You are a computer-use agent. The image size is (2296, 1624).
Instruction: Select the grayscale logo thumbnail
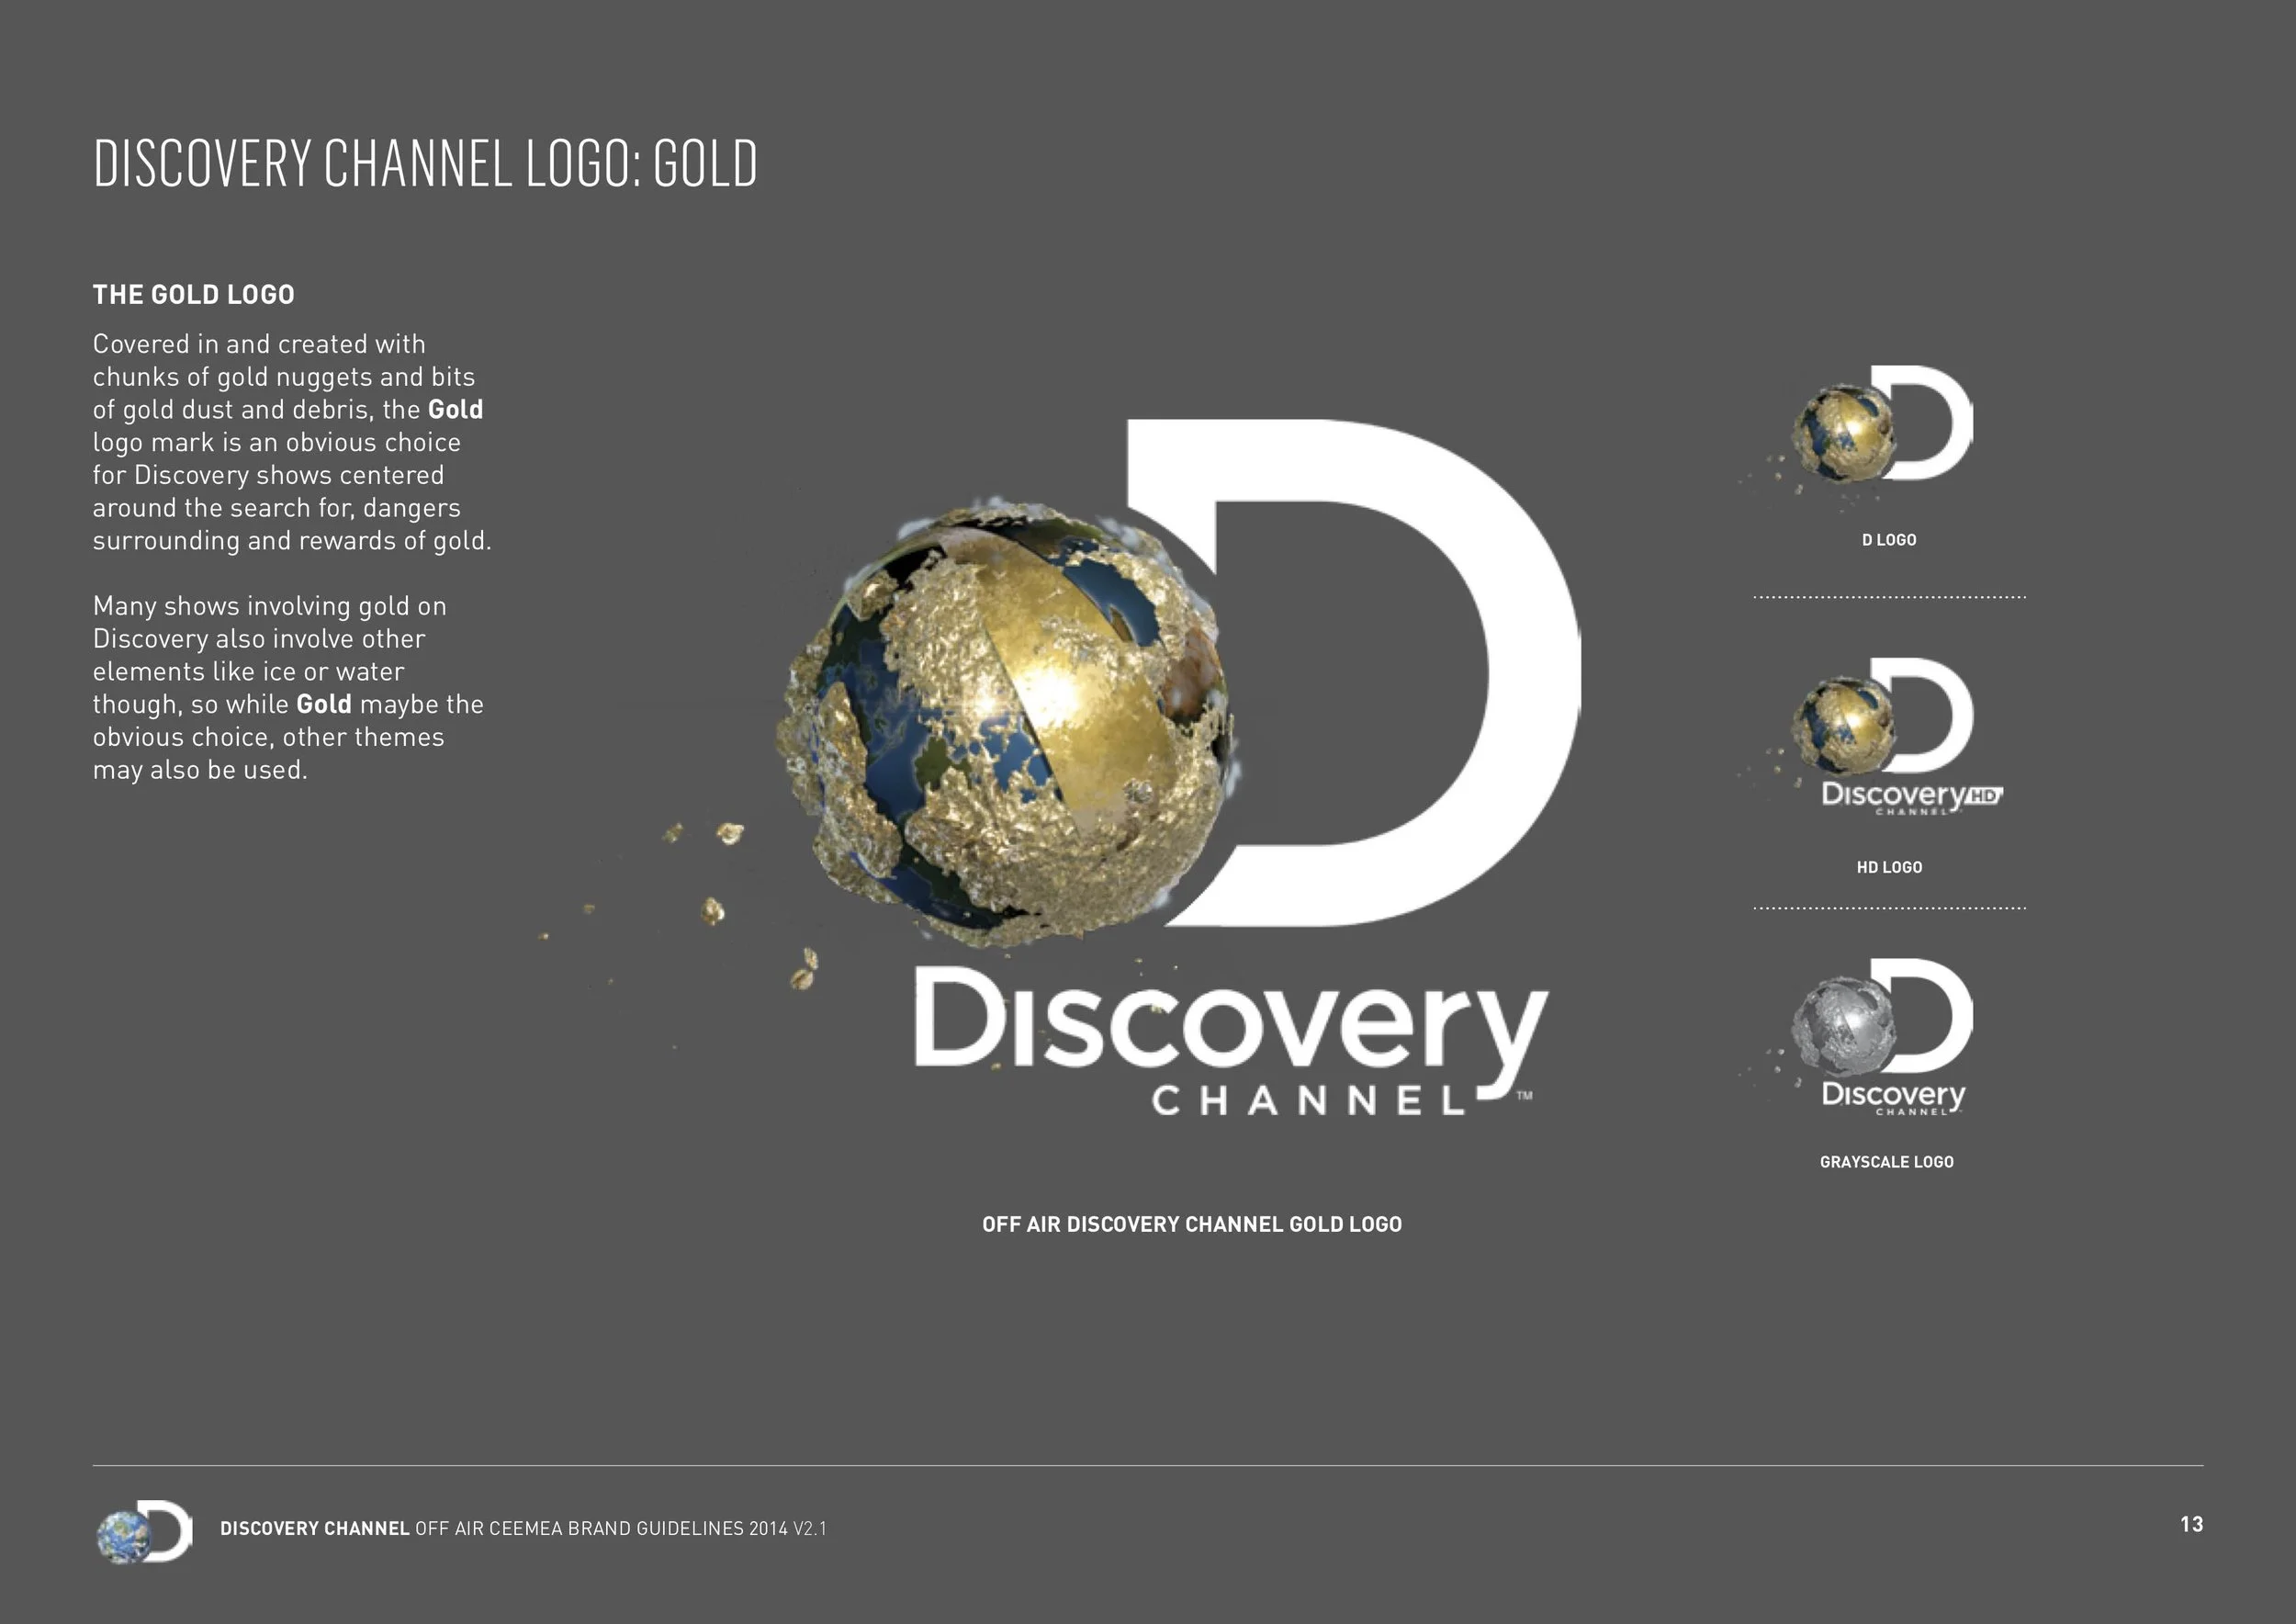click(x=1885, y=1038)
